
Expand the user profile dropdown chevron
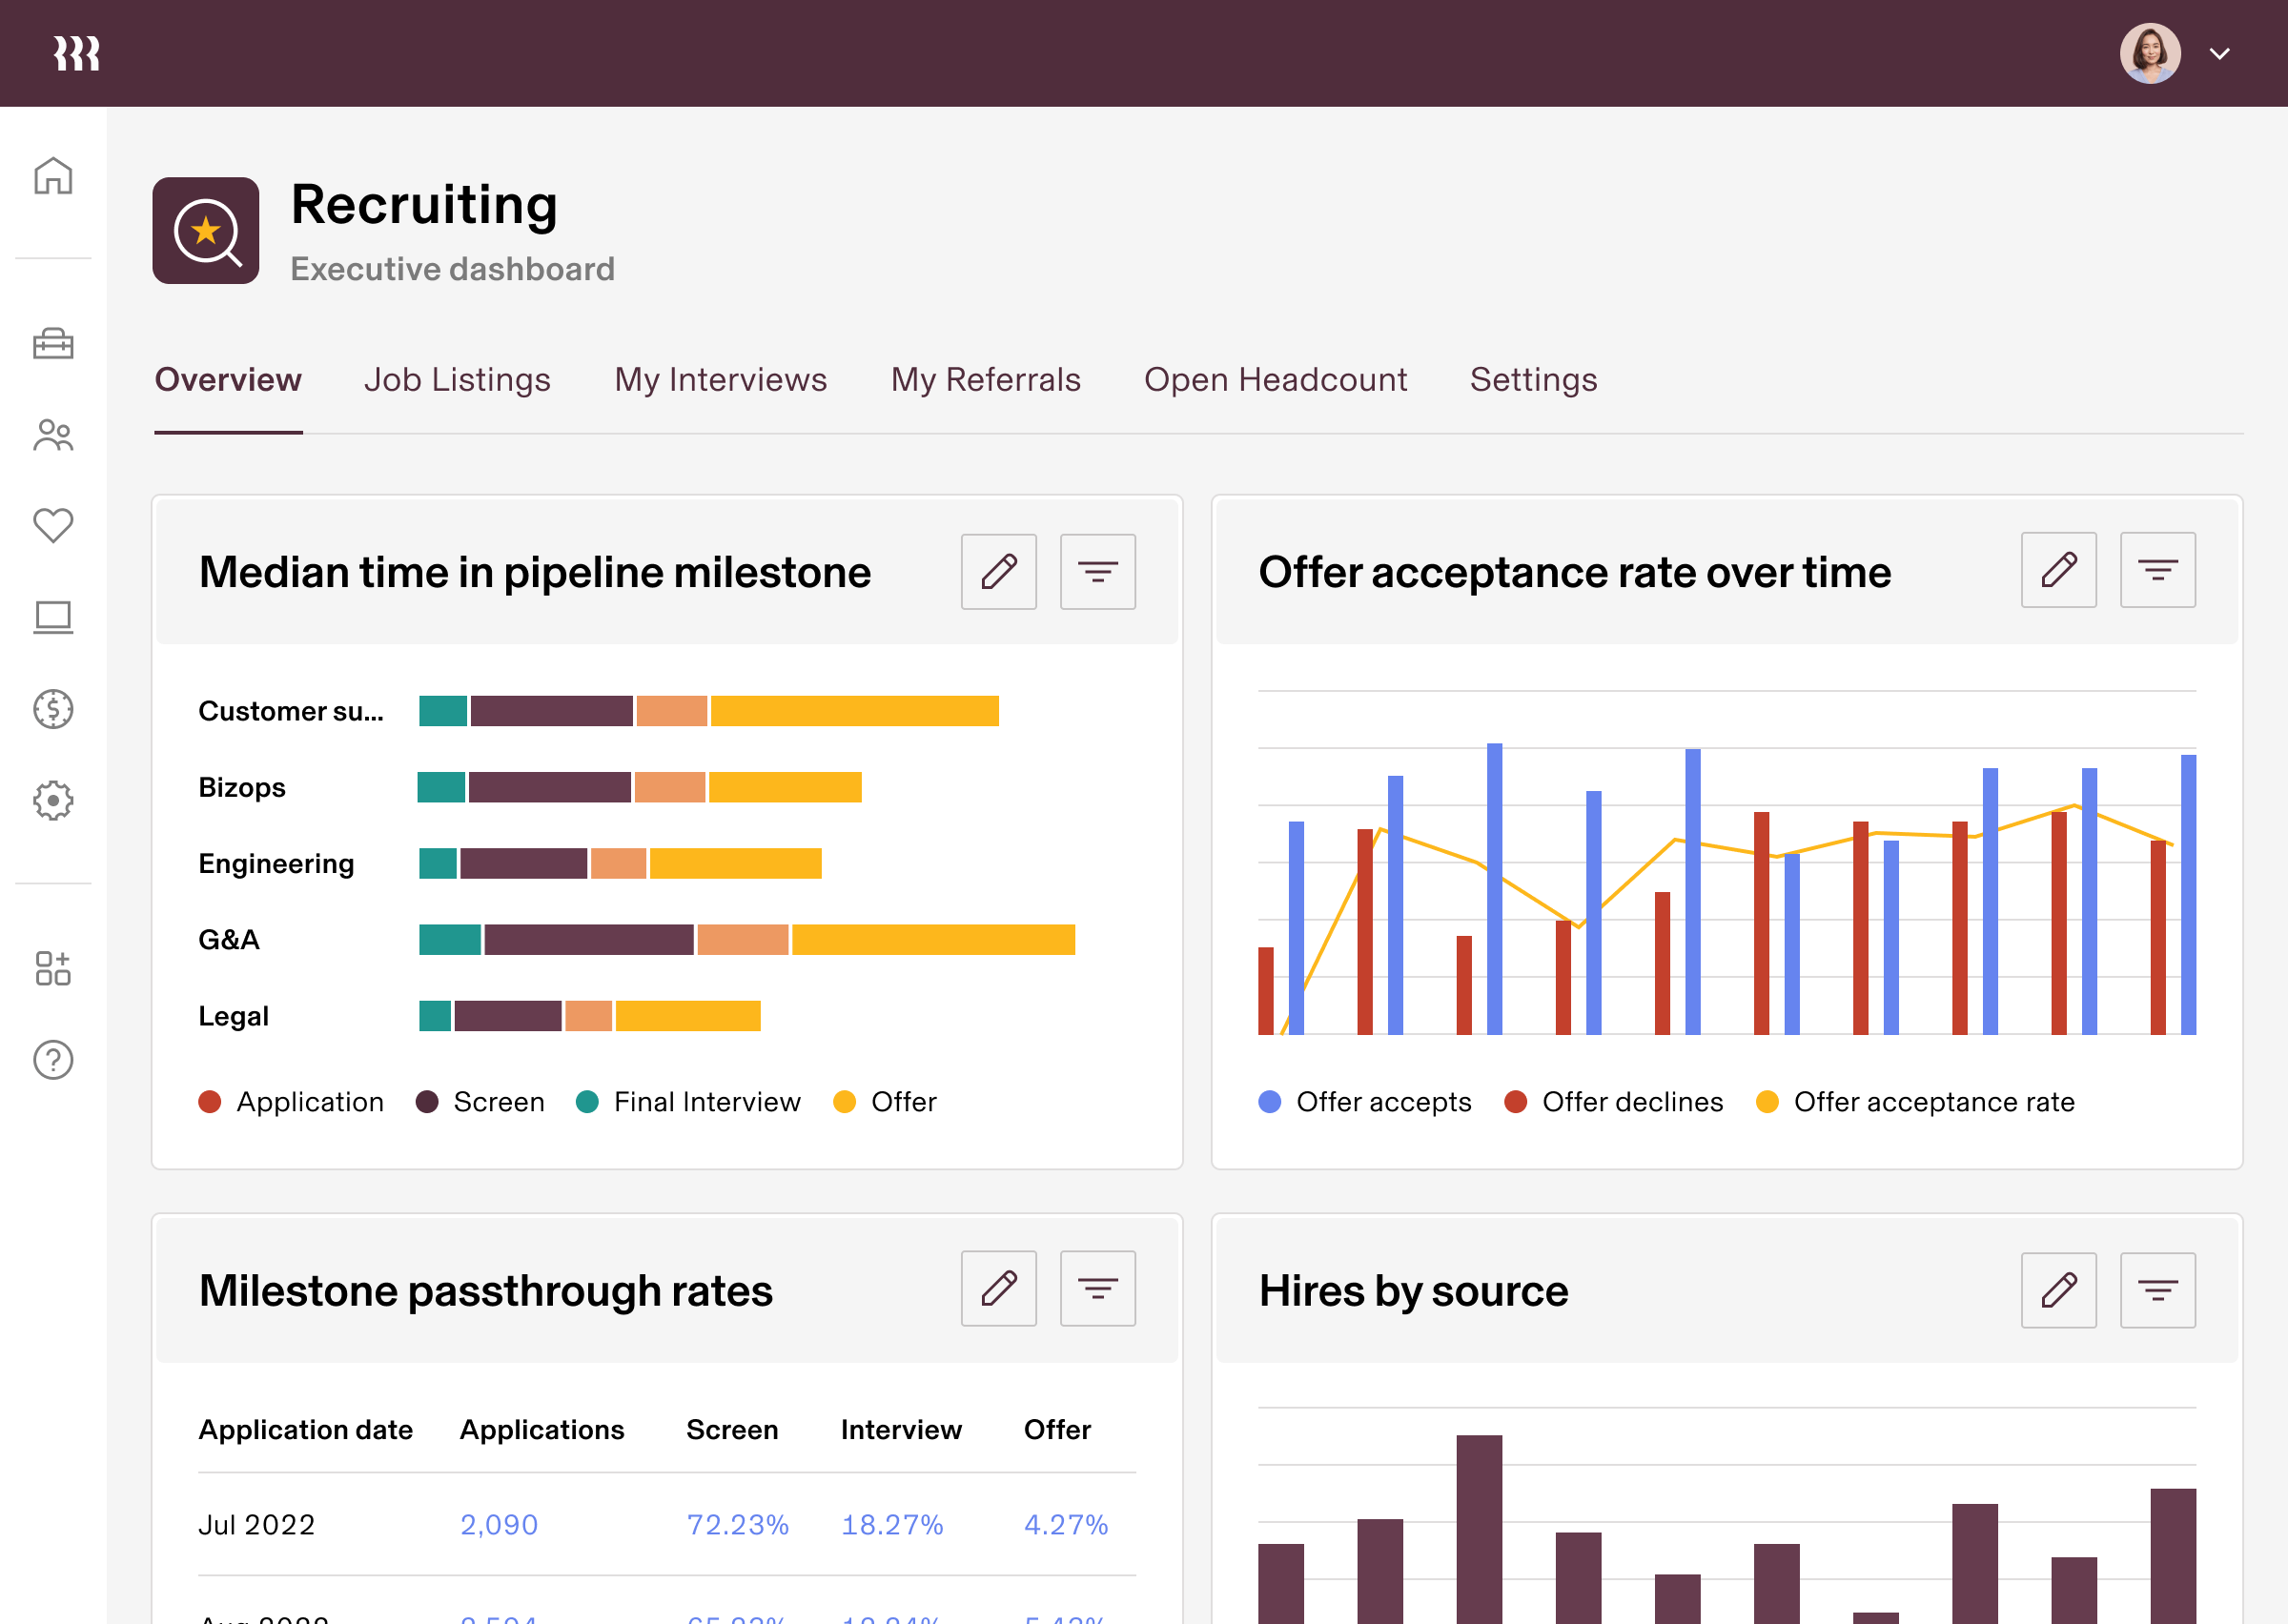(x=2219, y=54)
